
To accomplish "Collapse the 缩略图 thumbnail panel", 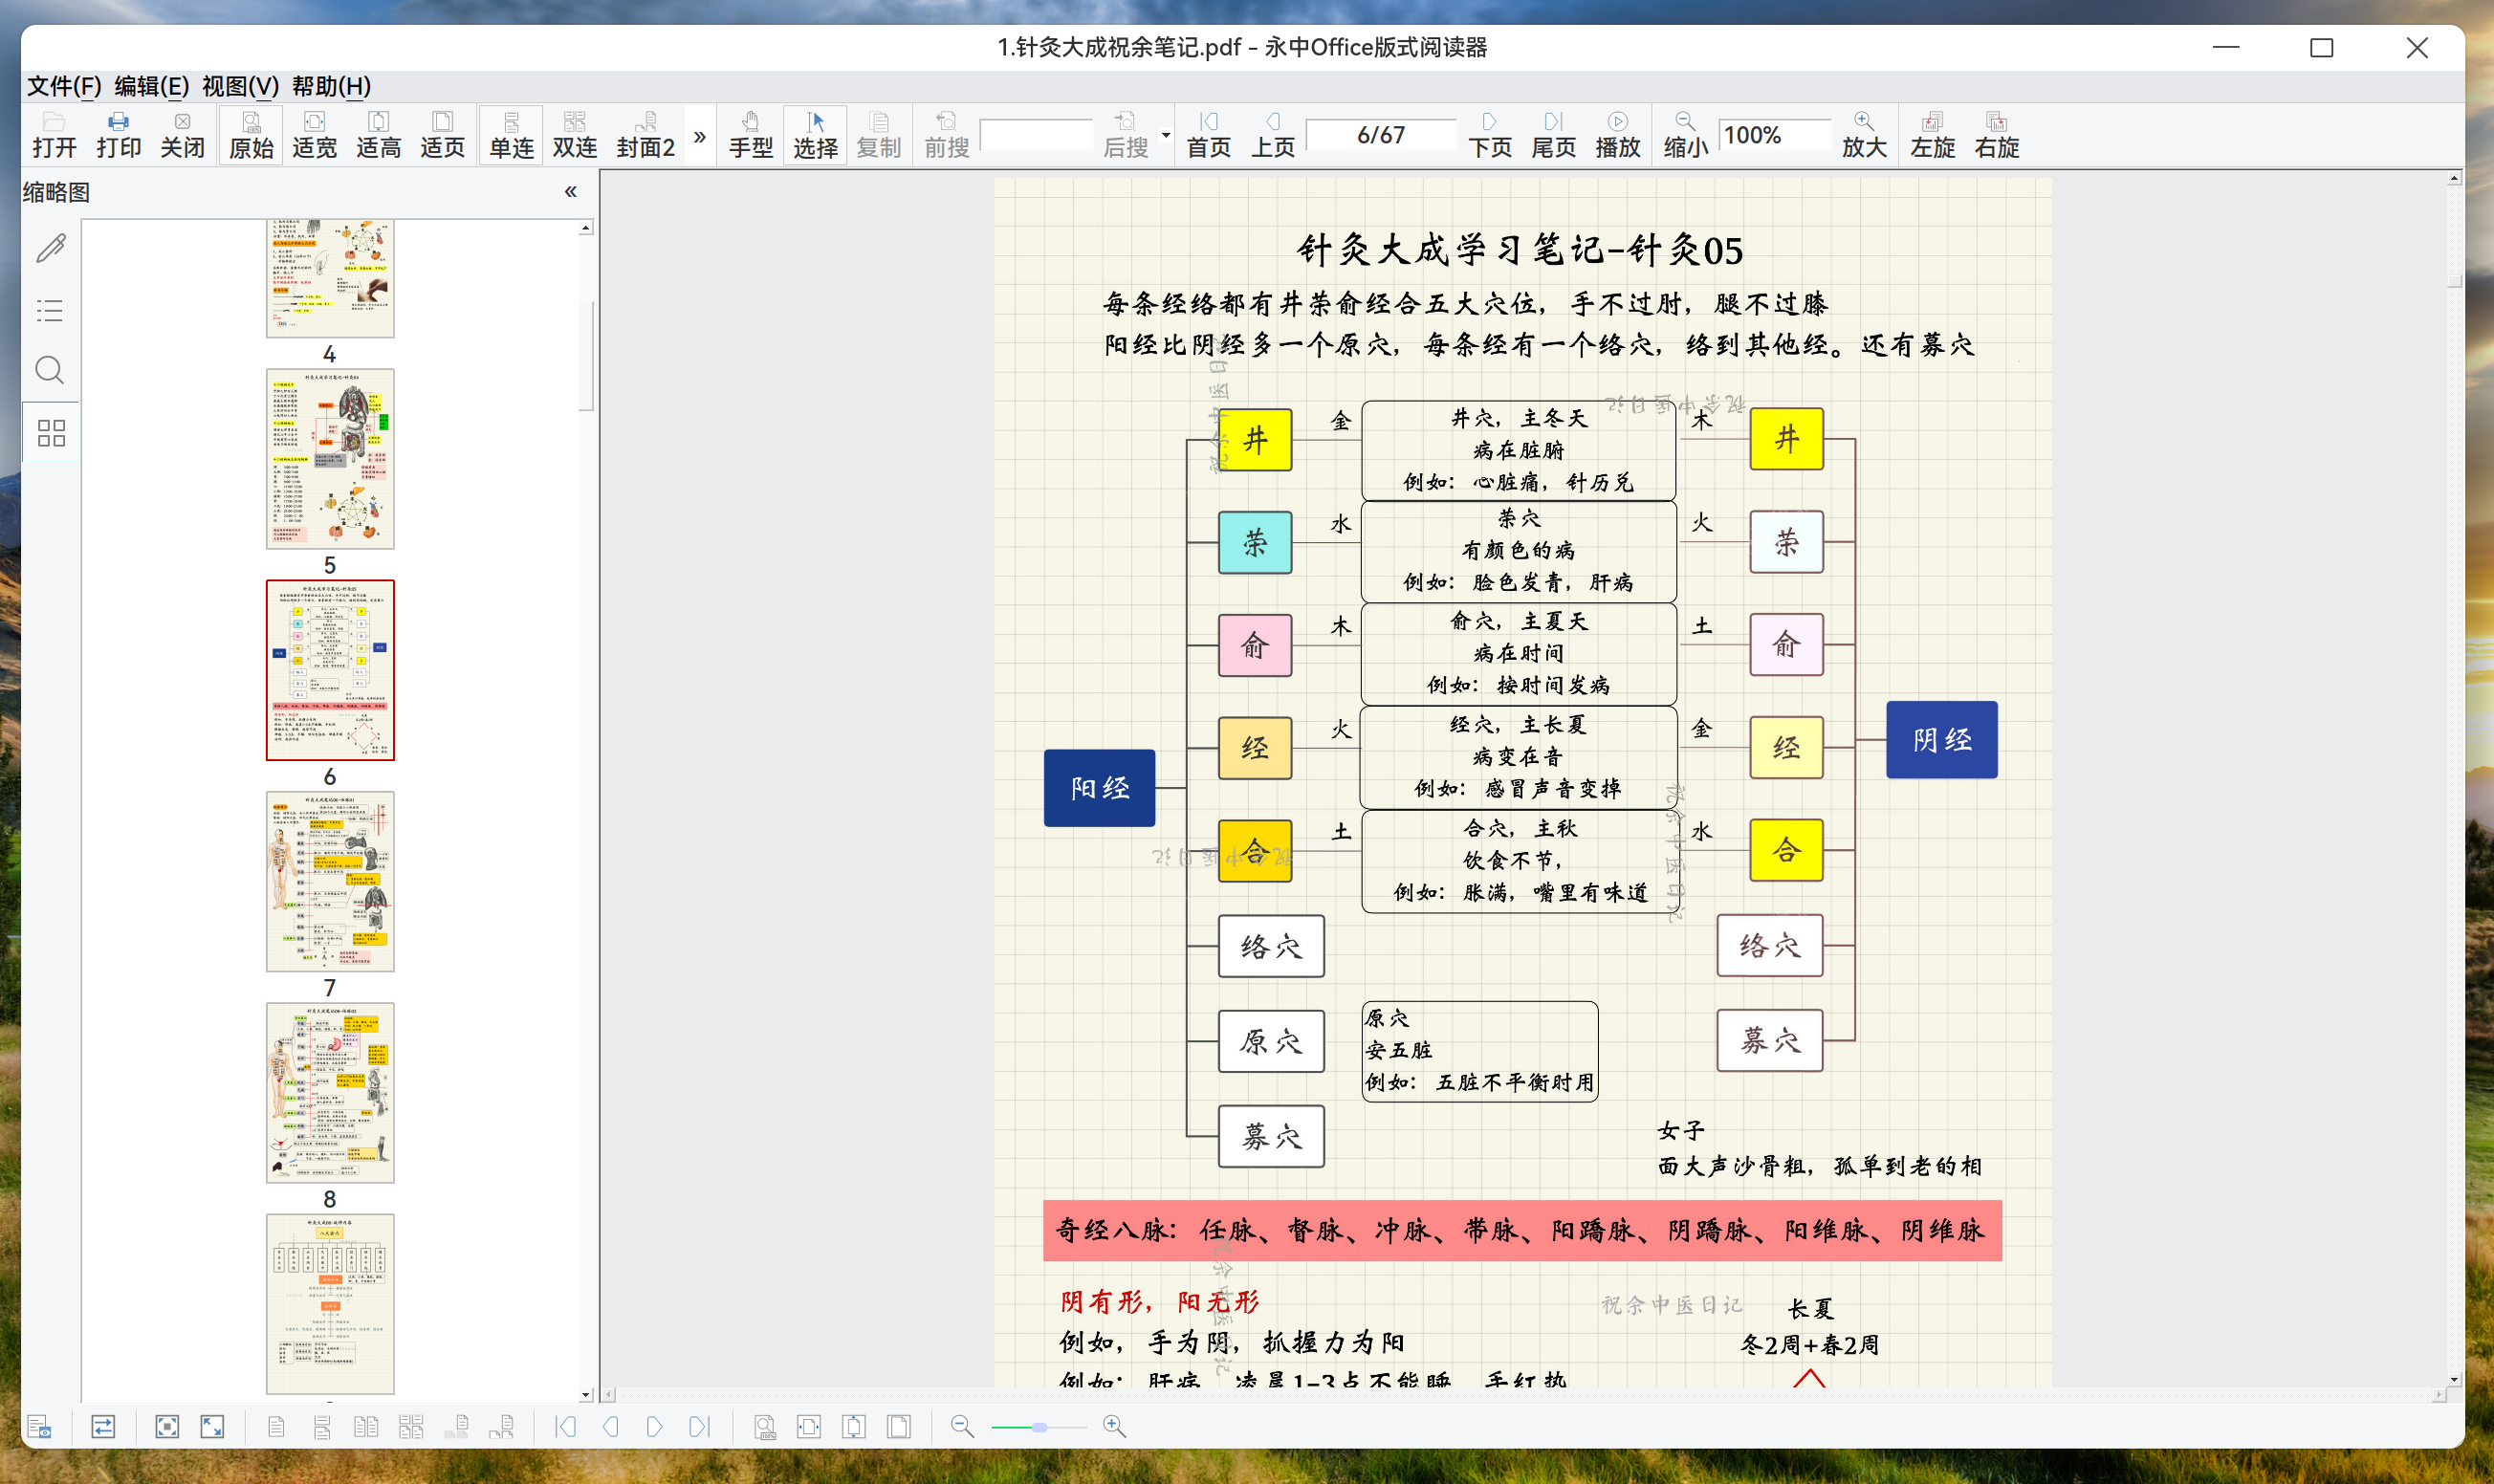I will pyautogui.click(x=570, y=191).
